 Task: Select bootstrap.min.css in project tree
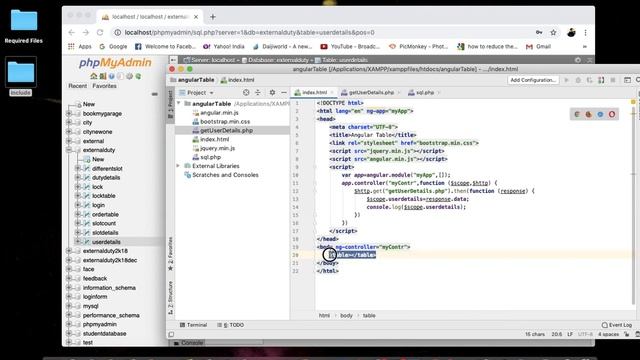pos(225,122)
